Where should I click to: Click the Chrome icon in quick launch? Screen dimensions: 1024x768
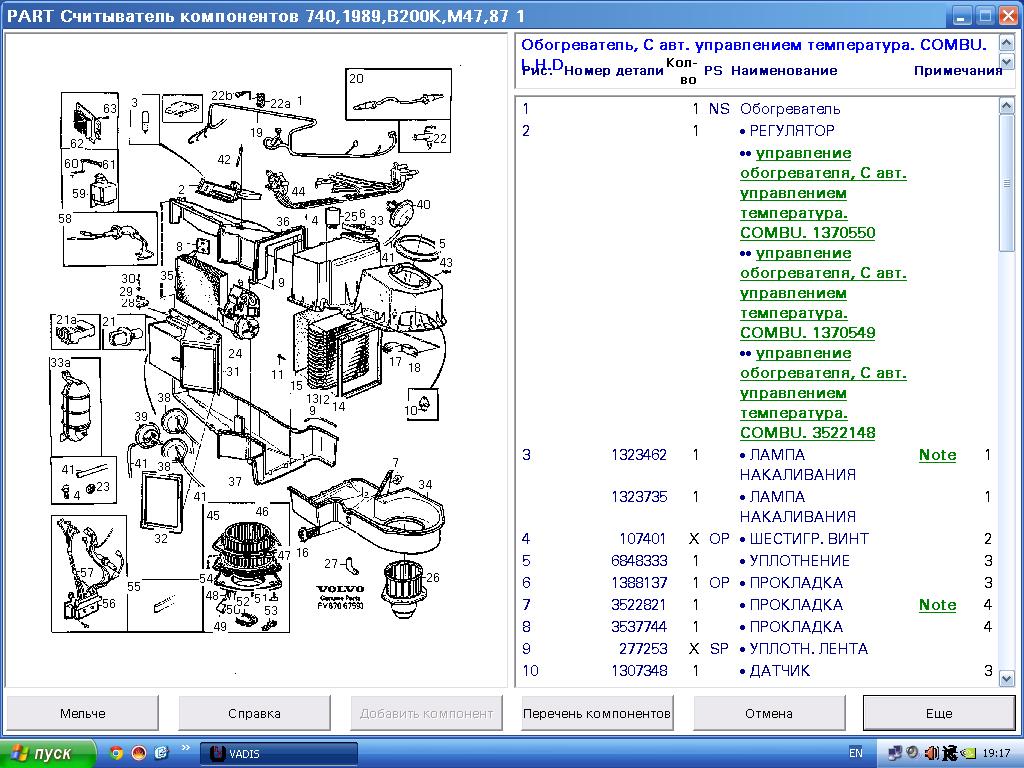pos(116,753)
